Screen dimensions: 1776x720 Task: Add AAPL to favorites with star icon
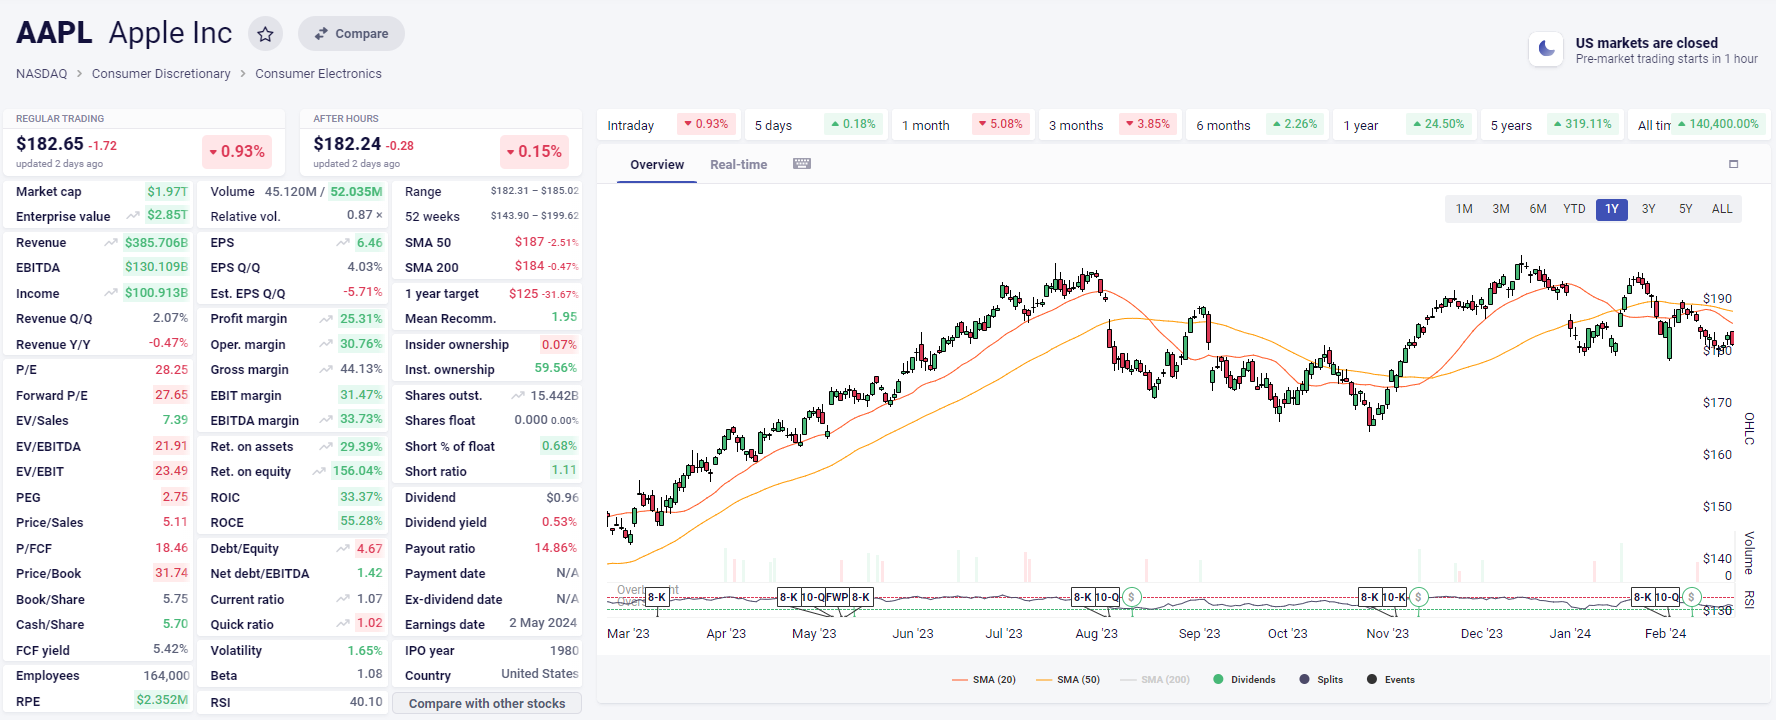click(265, 34)
